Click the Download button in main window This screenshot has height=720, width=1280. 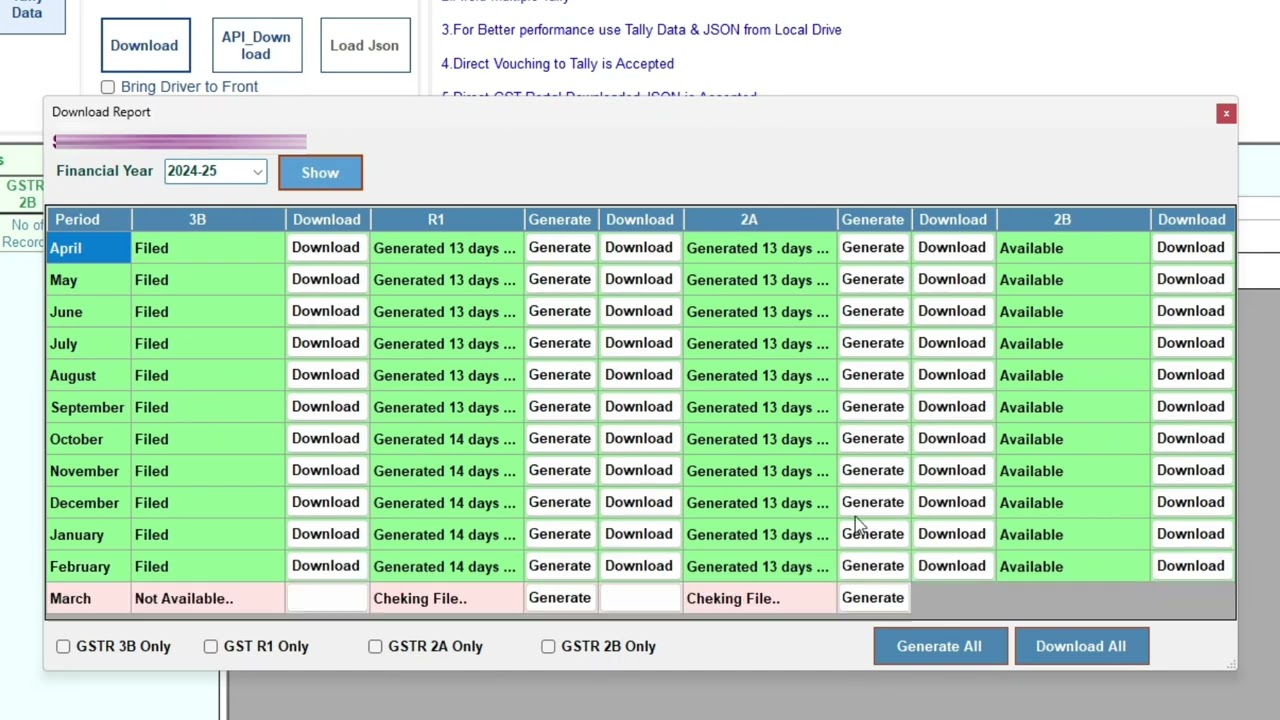click(x=145, y=45)
